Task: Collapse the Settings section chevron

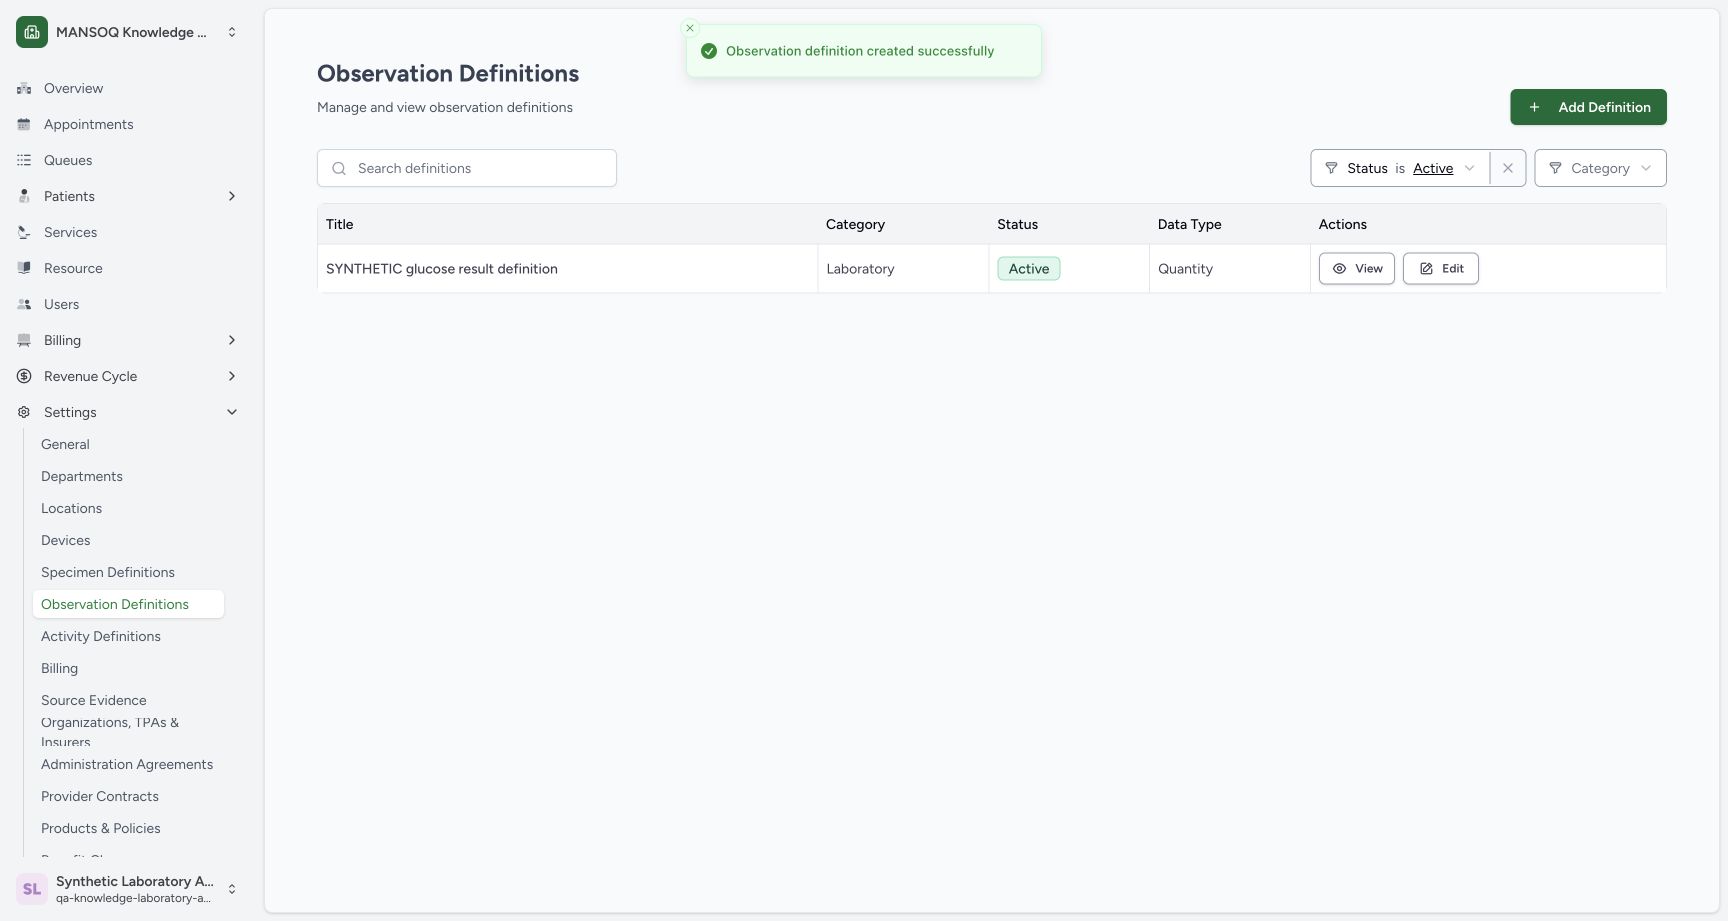Action: [x=232, y=412]
